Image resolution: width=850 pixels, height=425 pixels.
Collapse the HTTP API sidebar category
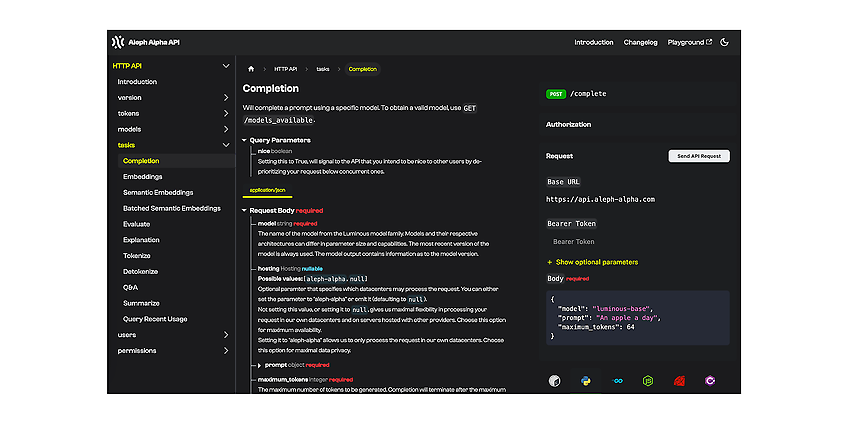[x=226, y=66]
